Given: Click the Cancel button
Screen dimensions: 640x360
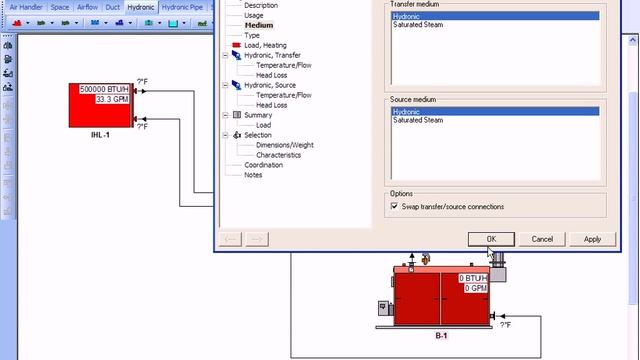Looking at the screenshot, I should (542, 239).
